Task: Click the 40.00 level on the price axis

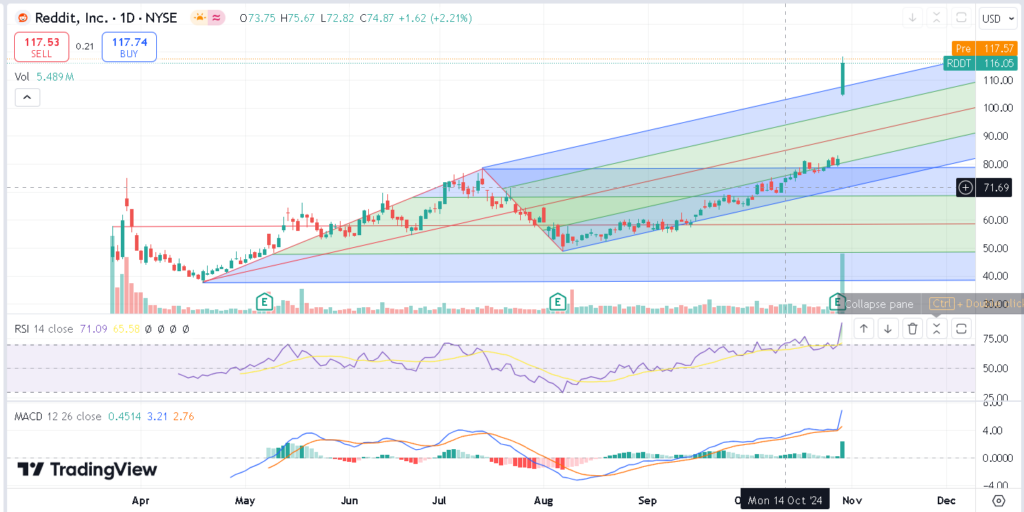Action: pos(995,276)
